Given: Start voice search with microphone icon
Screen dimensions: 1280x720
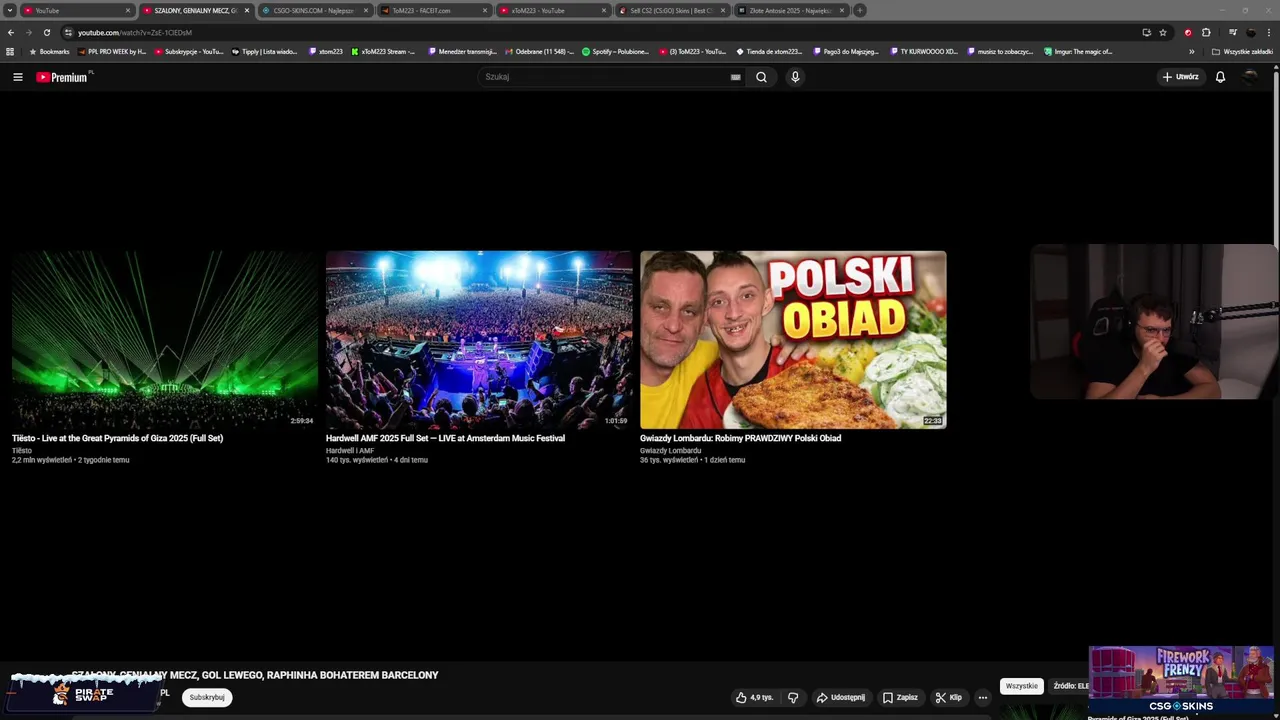Looking at the screenshot, I should click(x=795, y=77).
